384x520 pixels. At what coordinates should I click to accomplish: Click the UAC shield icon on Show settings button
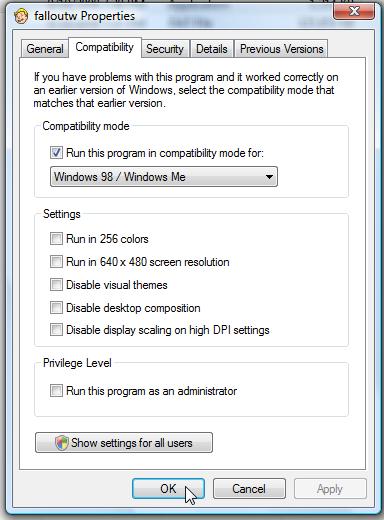pos(61,443)
